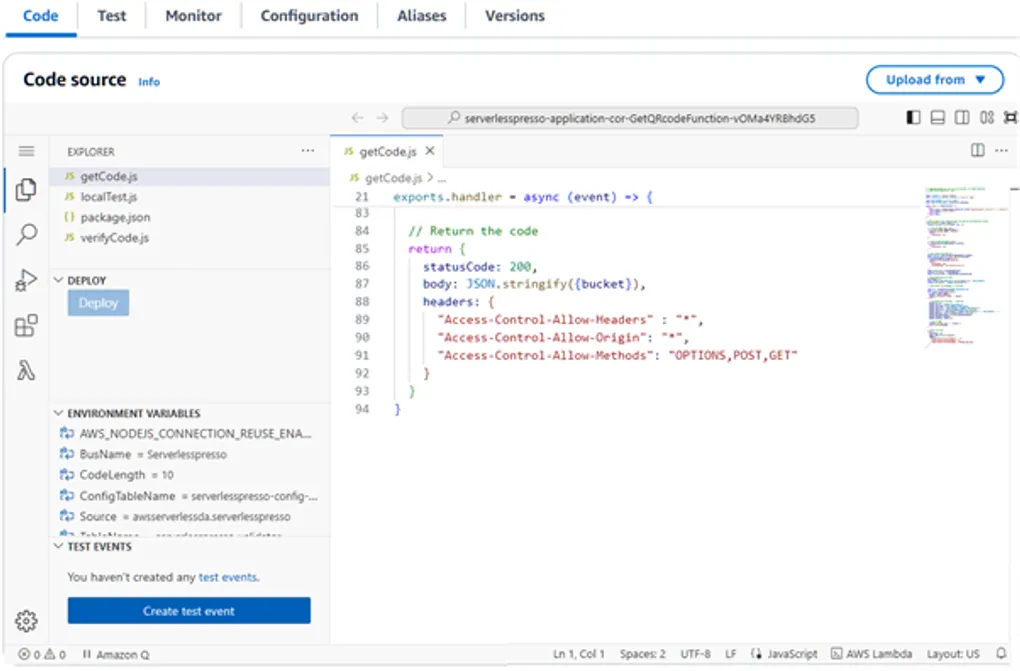Open the AWS Lambda icon in sidebar
The width and height of the screenshot is (1020, 671).
(26, 371)
